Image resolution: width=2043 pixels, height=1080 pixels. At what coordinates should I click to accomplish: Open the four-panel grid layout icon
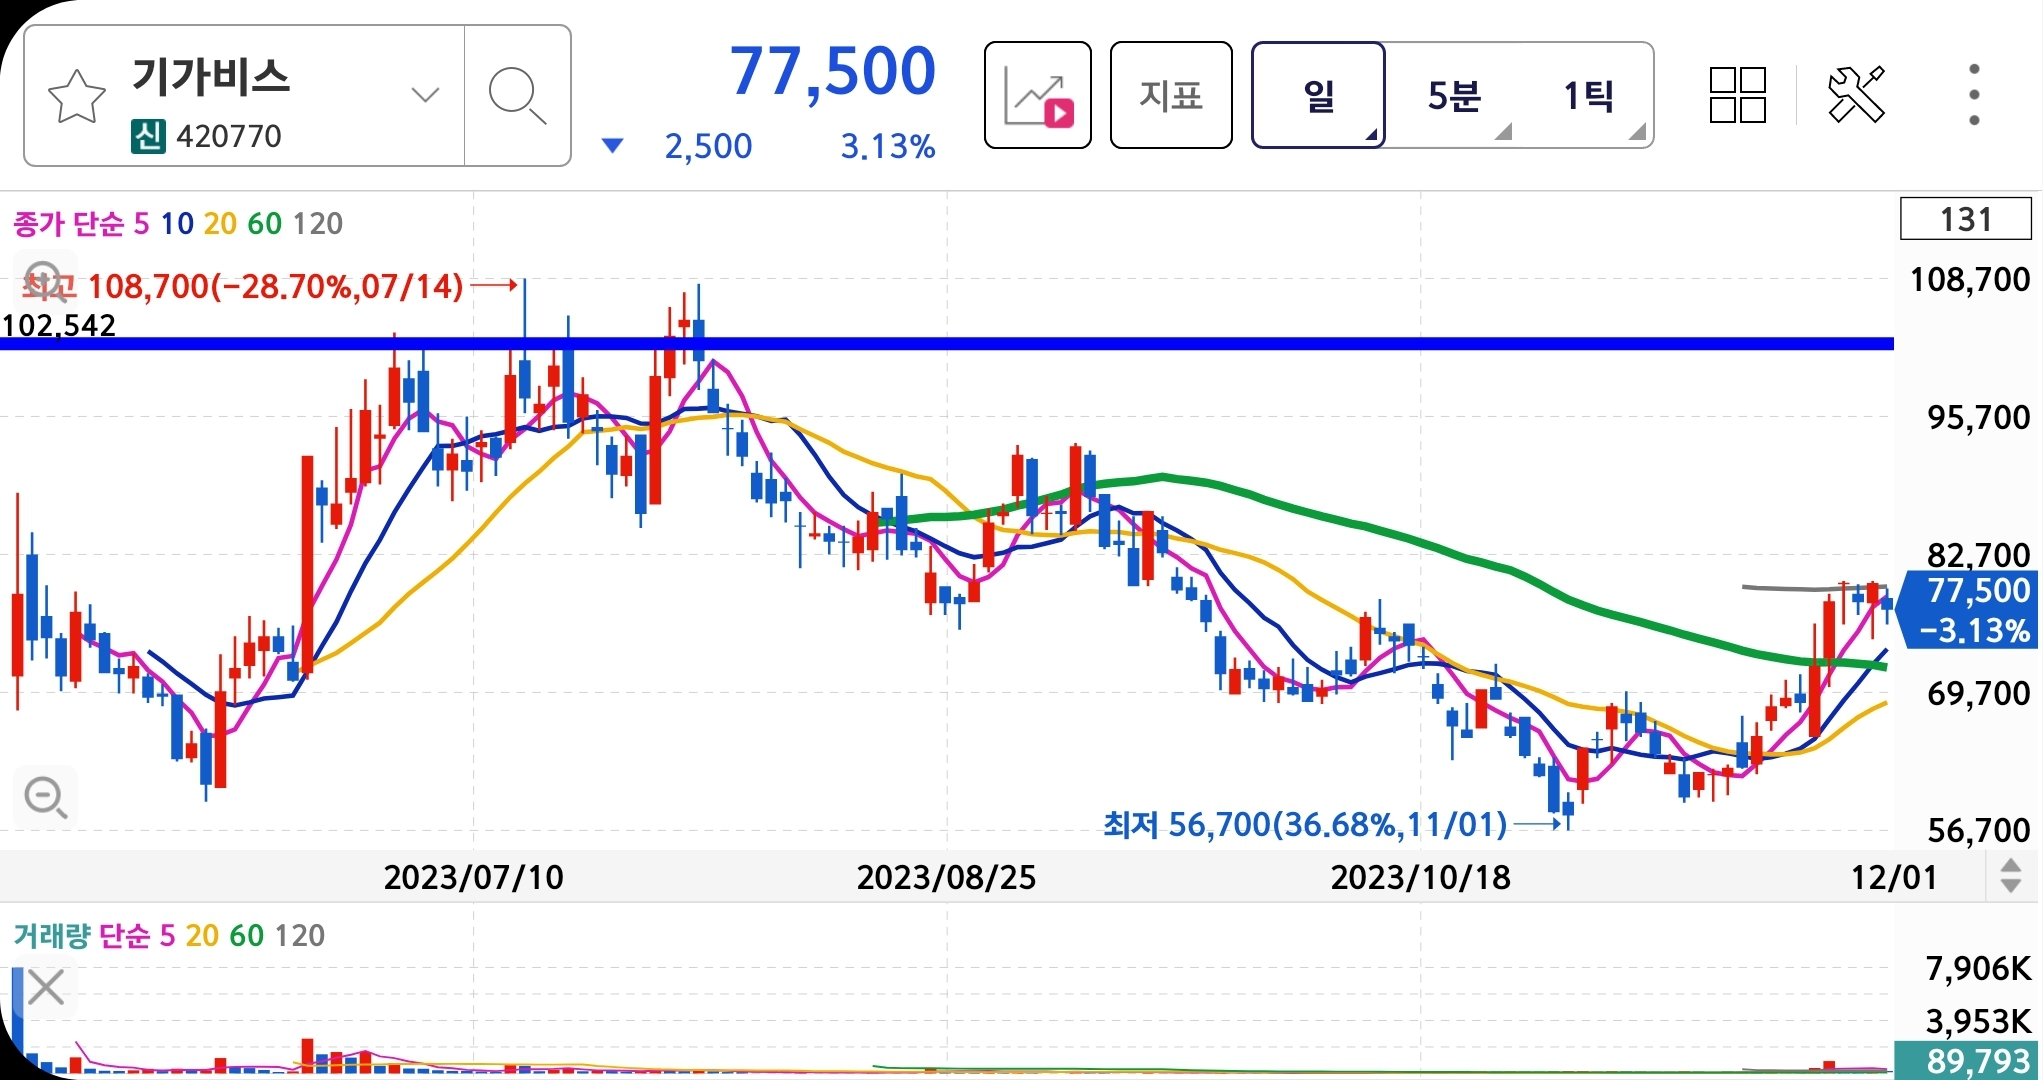1737,96
